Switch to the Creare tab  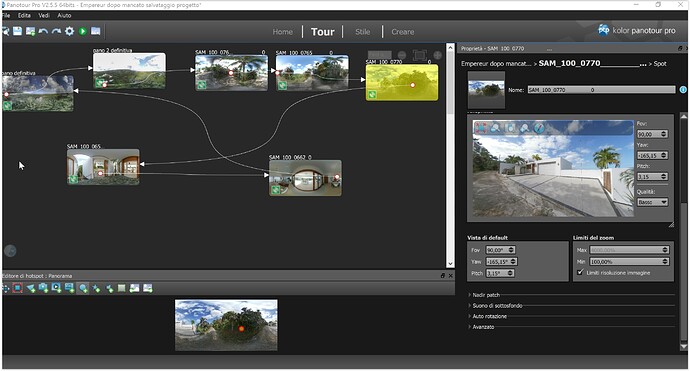(x=403, y=32)
